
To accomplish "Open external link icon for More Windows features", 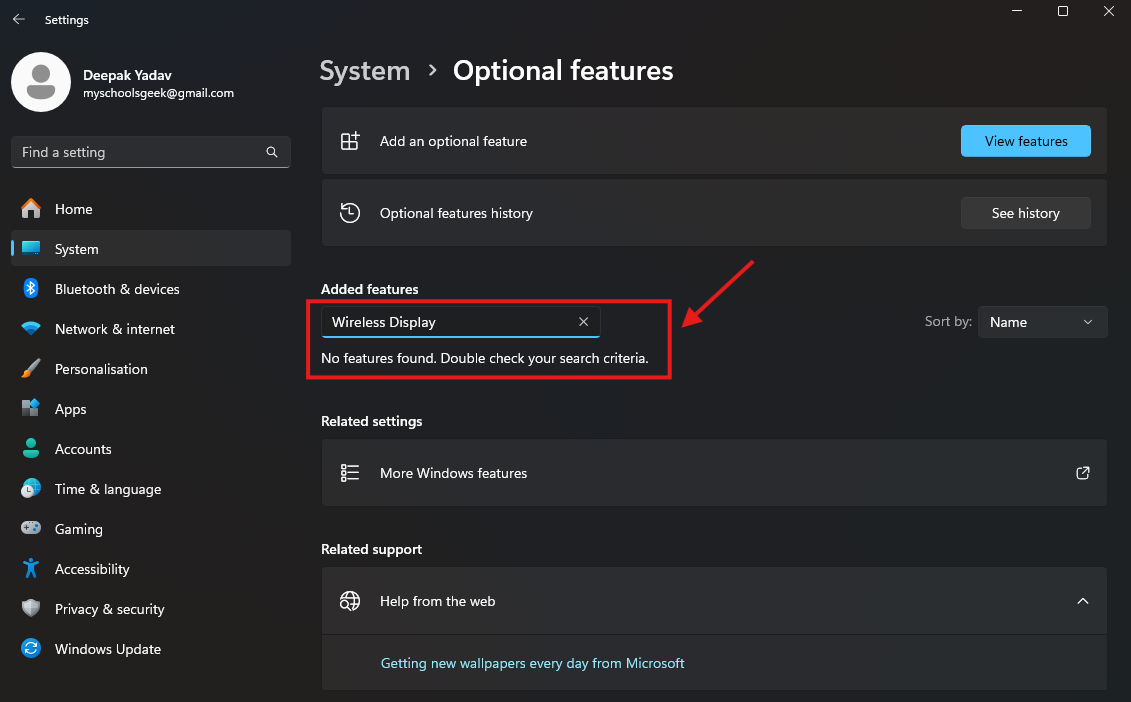I will [x=1083, y=473].
